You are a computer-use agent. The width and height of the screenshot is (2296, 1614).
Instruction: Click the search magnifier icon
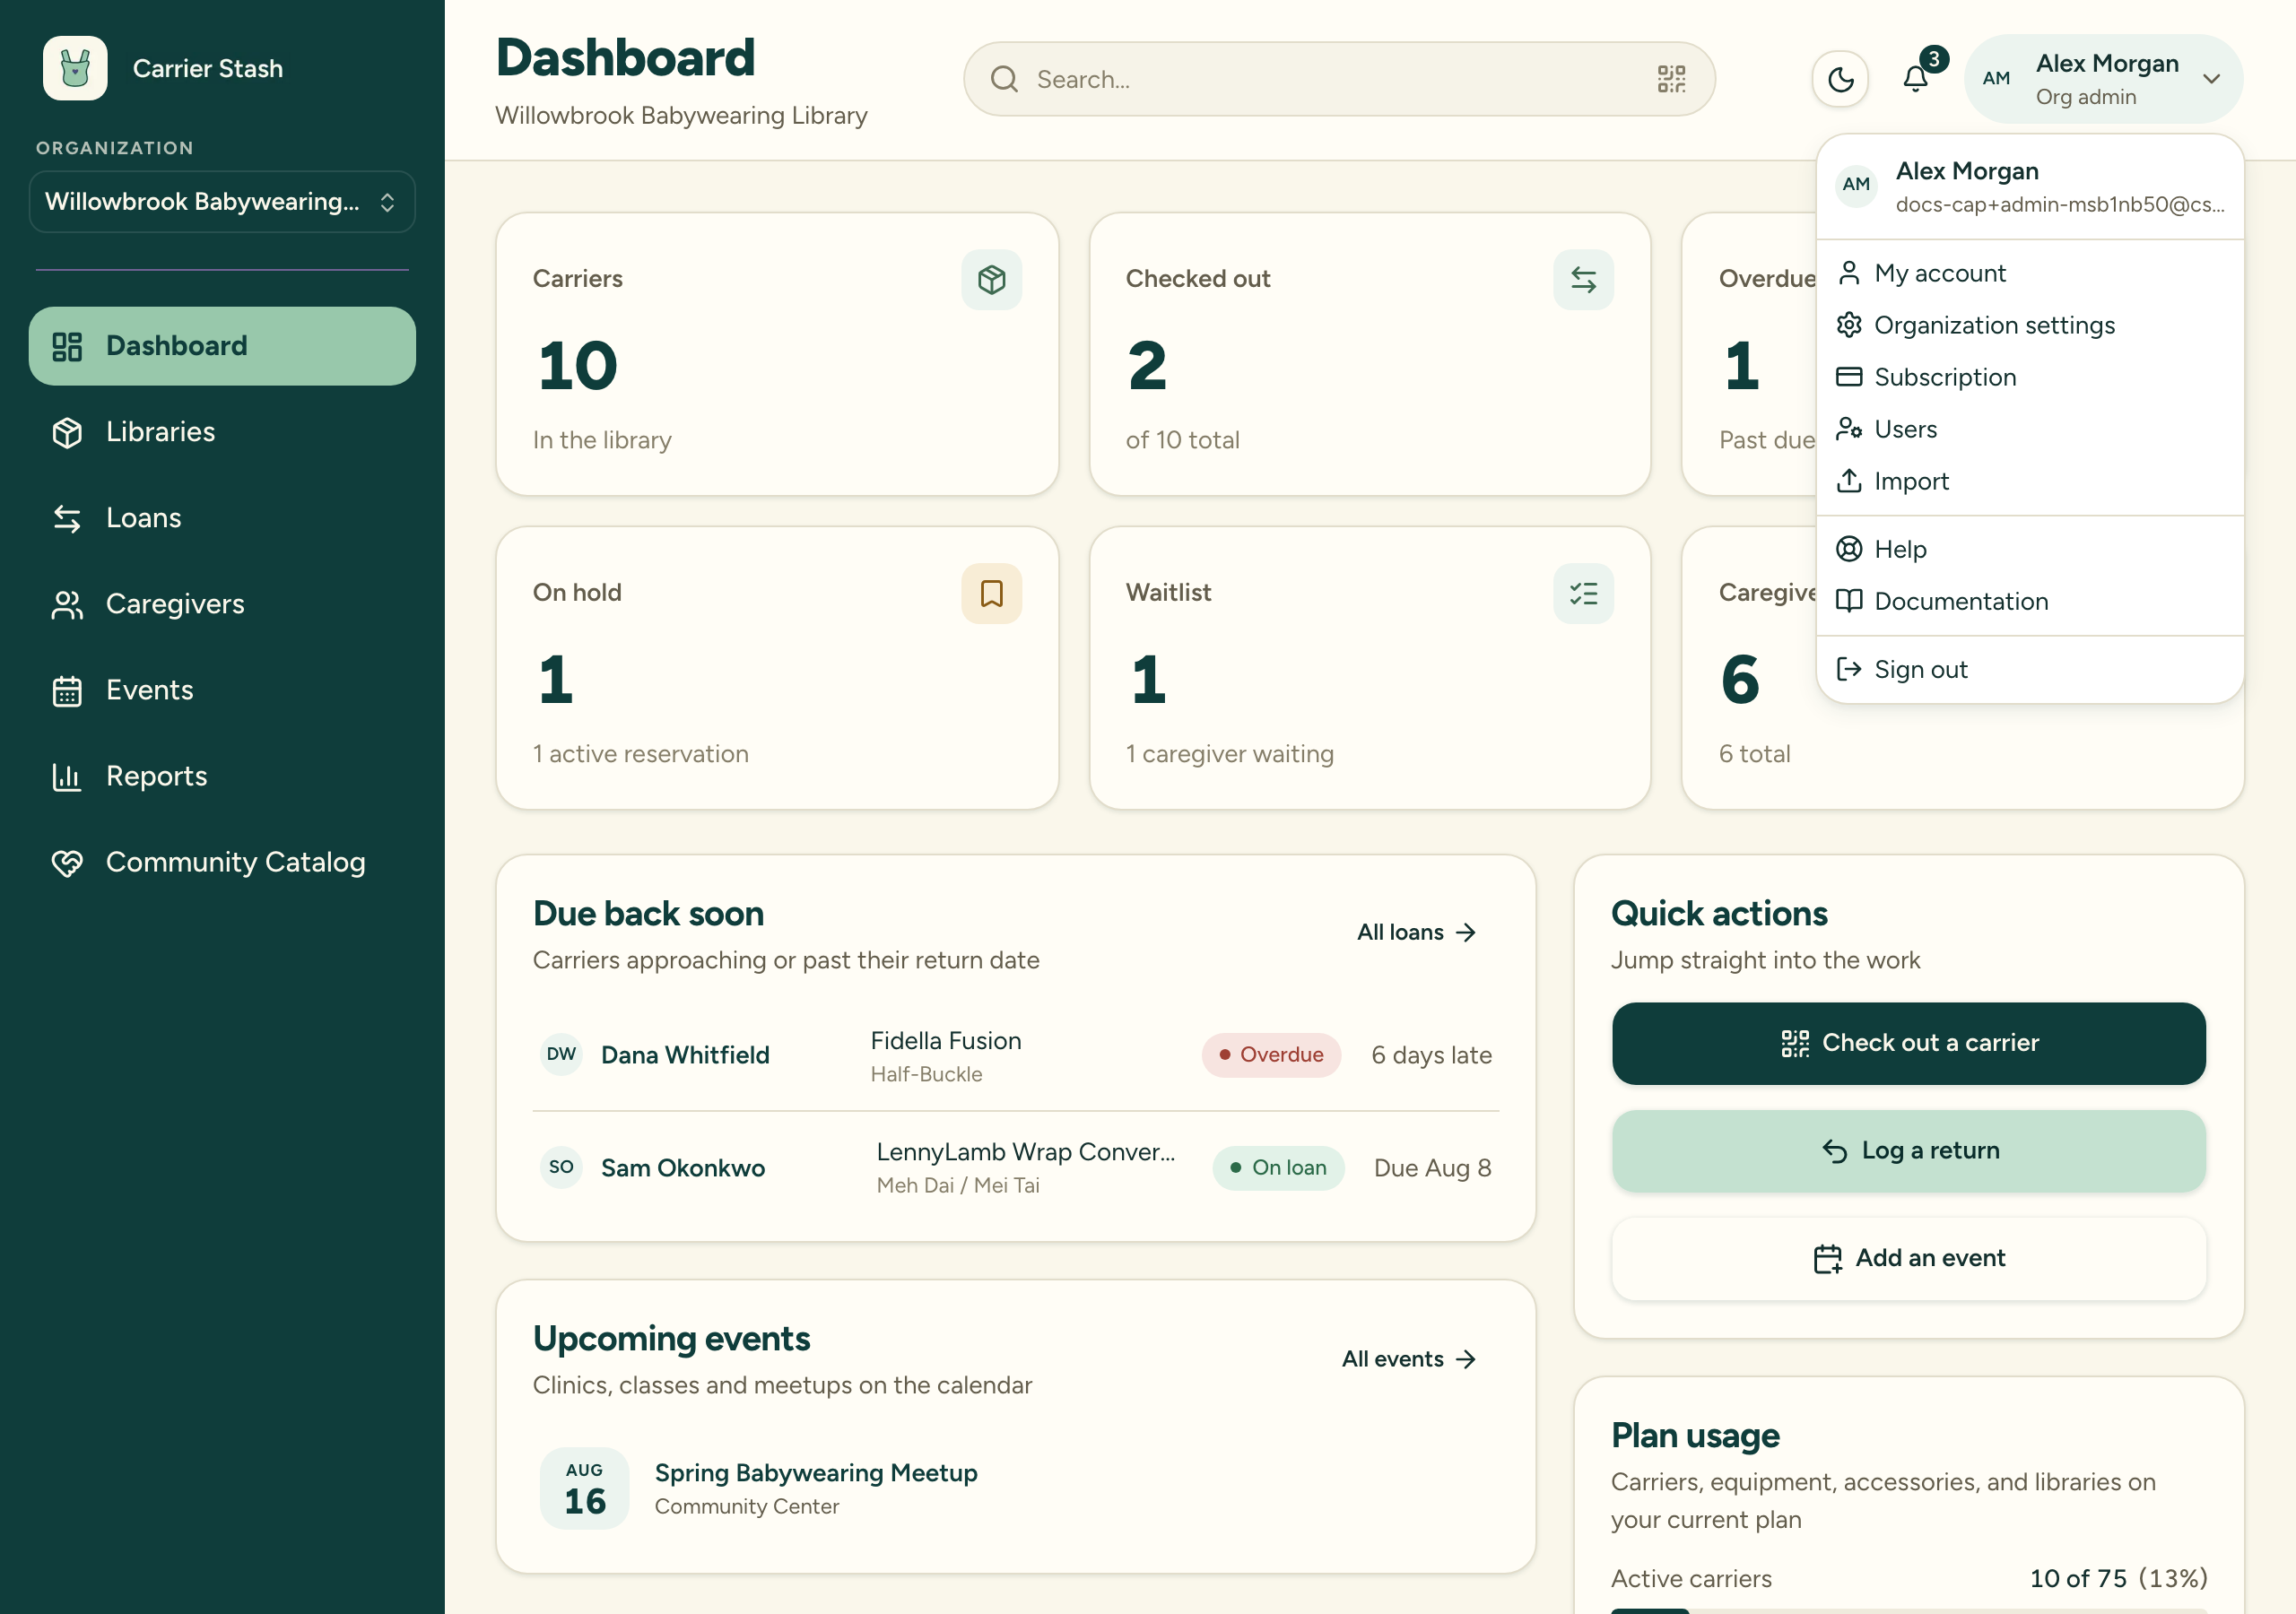point(1004,79)
